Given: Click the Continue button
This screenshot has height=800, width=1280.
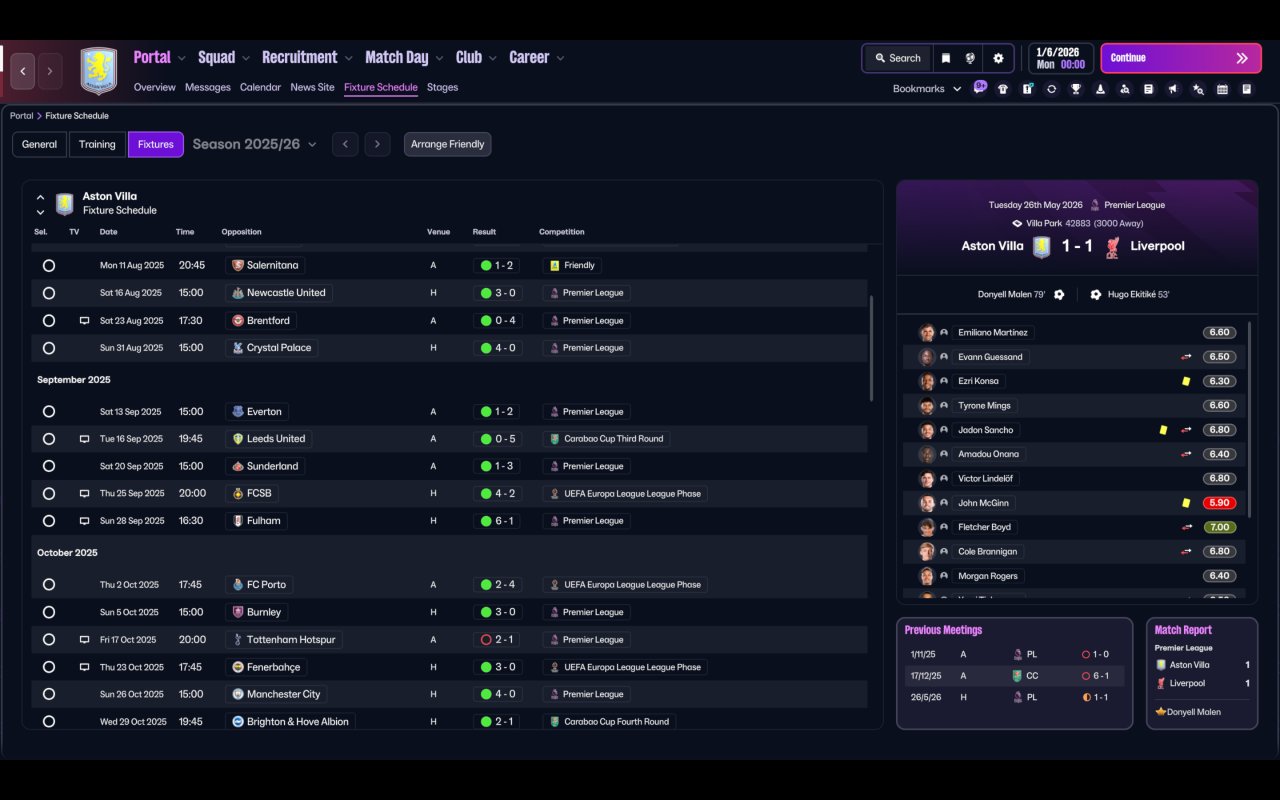Looking at the screenshot, I should pyautogui.click(x=1181, y=58).
